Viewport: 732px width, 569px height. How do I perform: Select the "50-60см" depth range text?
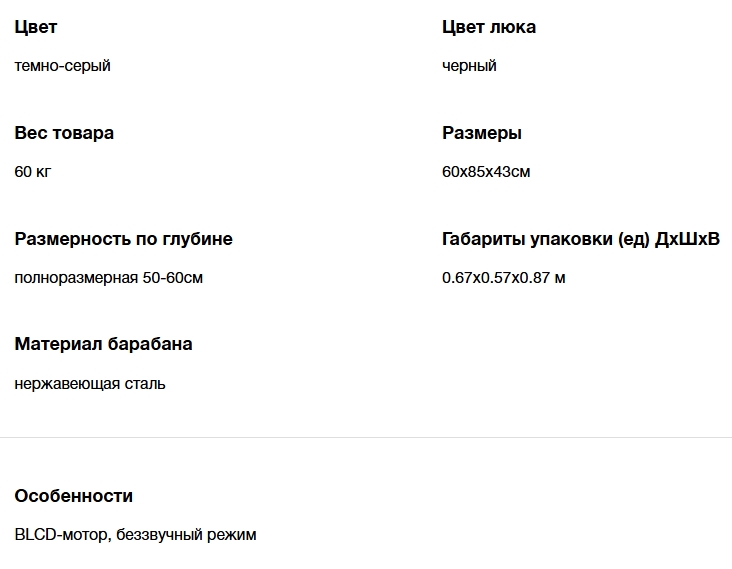click(x=172, y=278)
